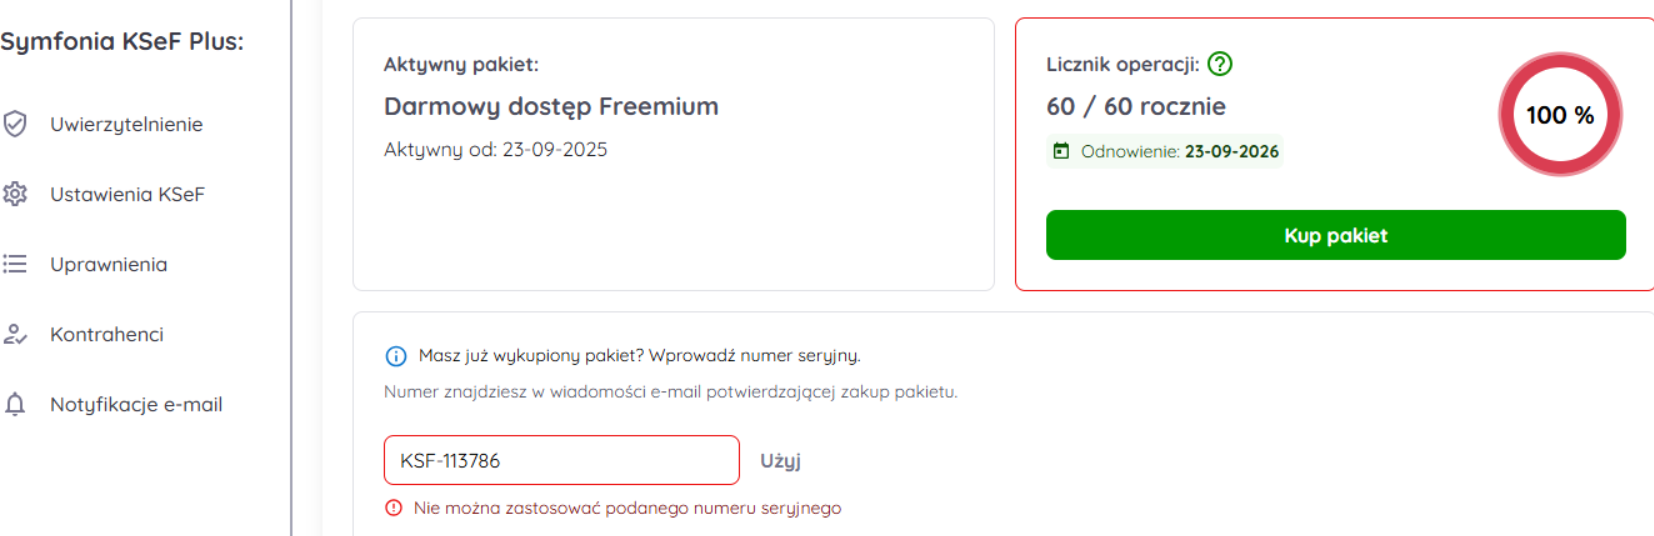Click Użyj to apply serial number
This screenshot has height=536, width=1654.
[780, 460]
